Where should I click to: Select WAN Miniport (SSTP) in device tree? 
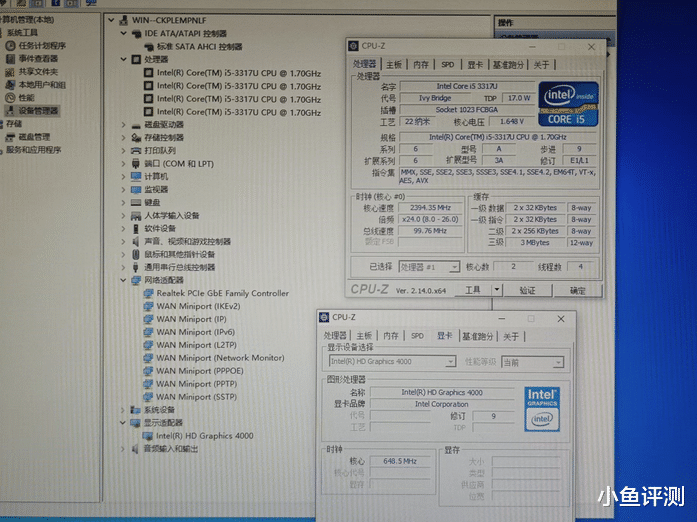[196, 397]
